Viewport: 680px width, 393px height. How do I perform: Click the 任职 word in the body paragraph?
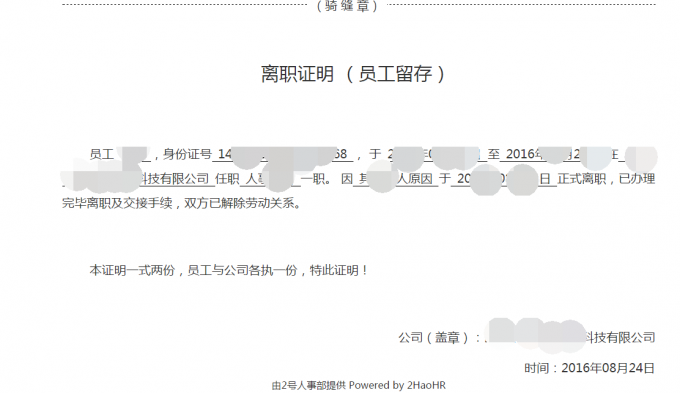227,179
